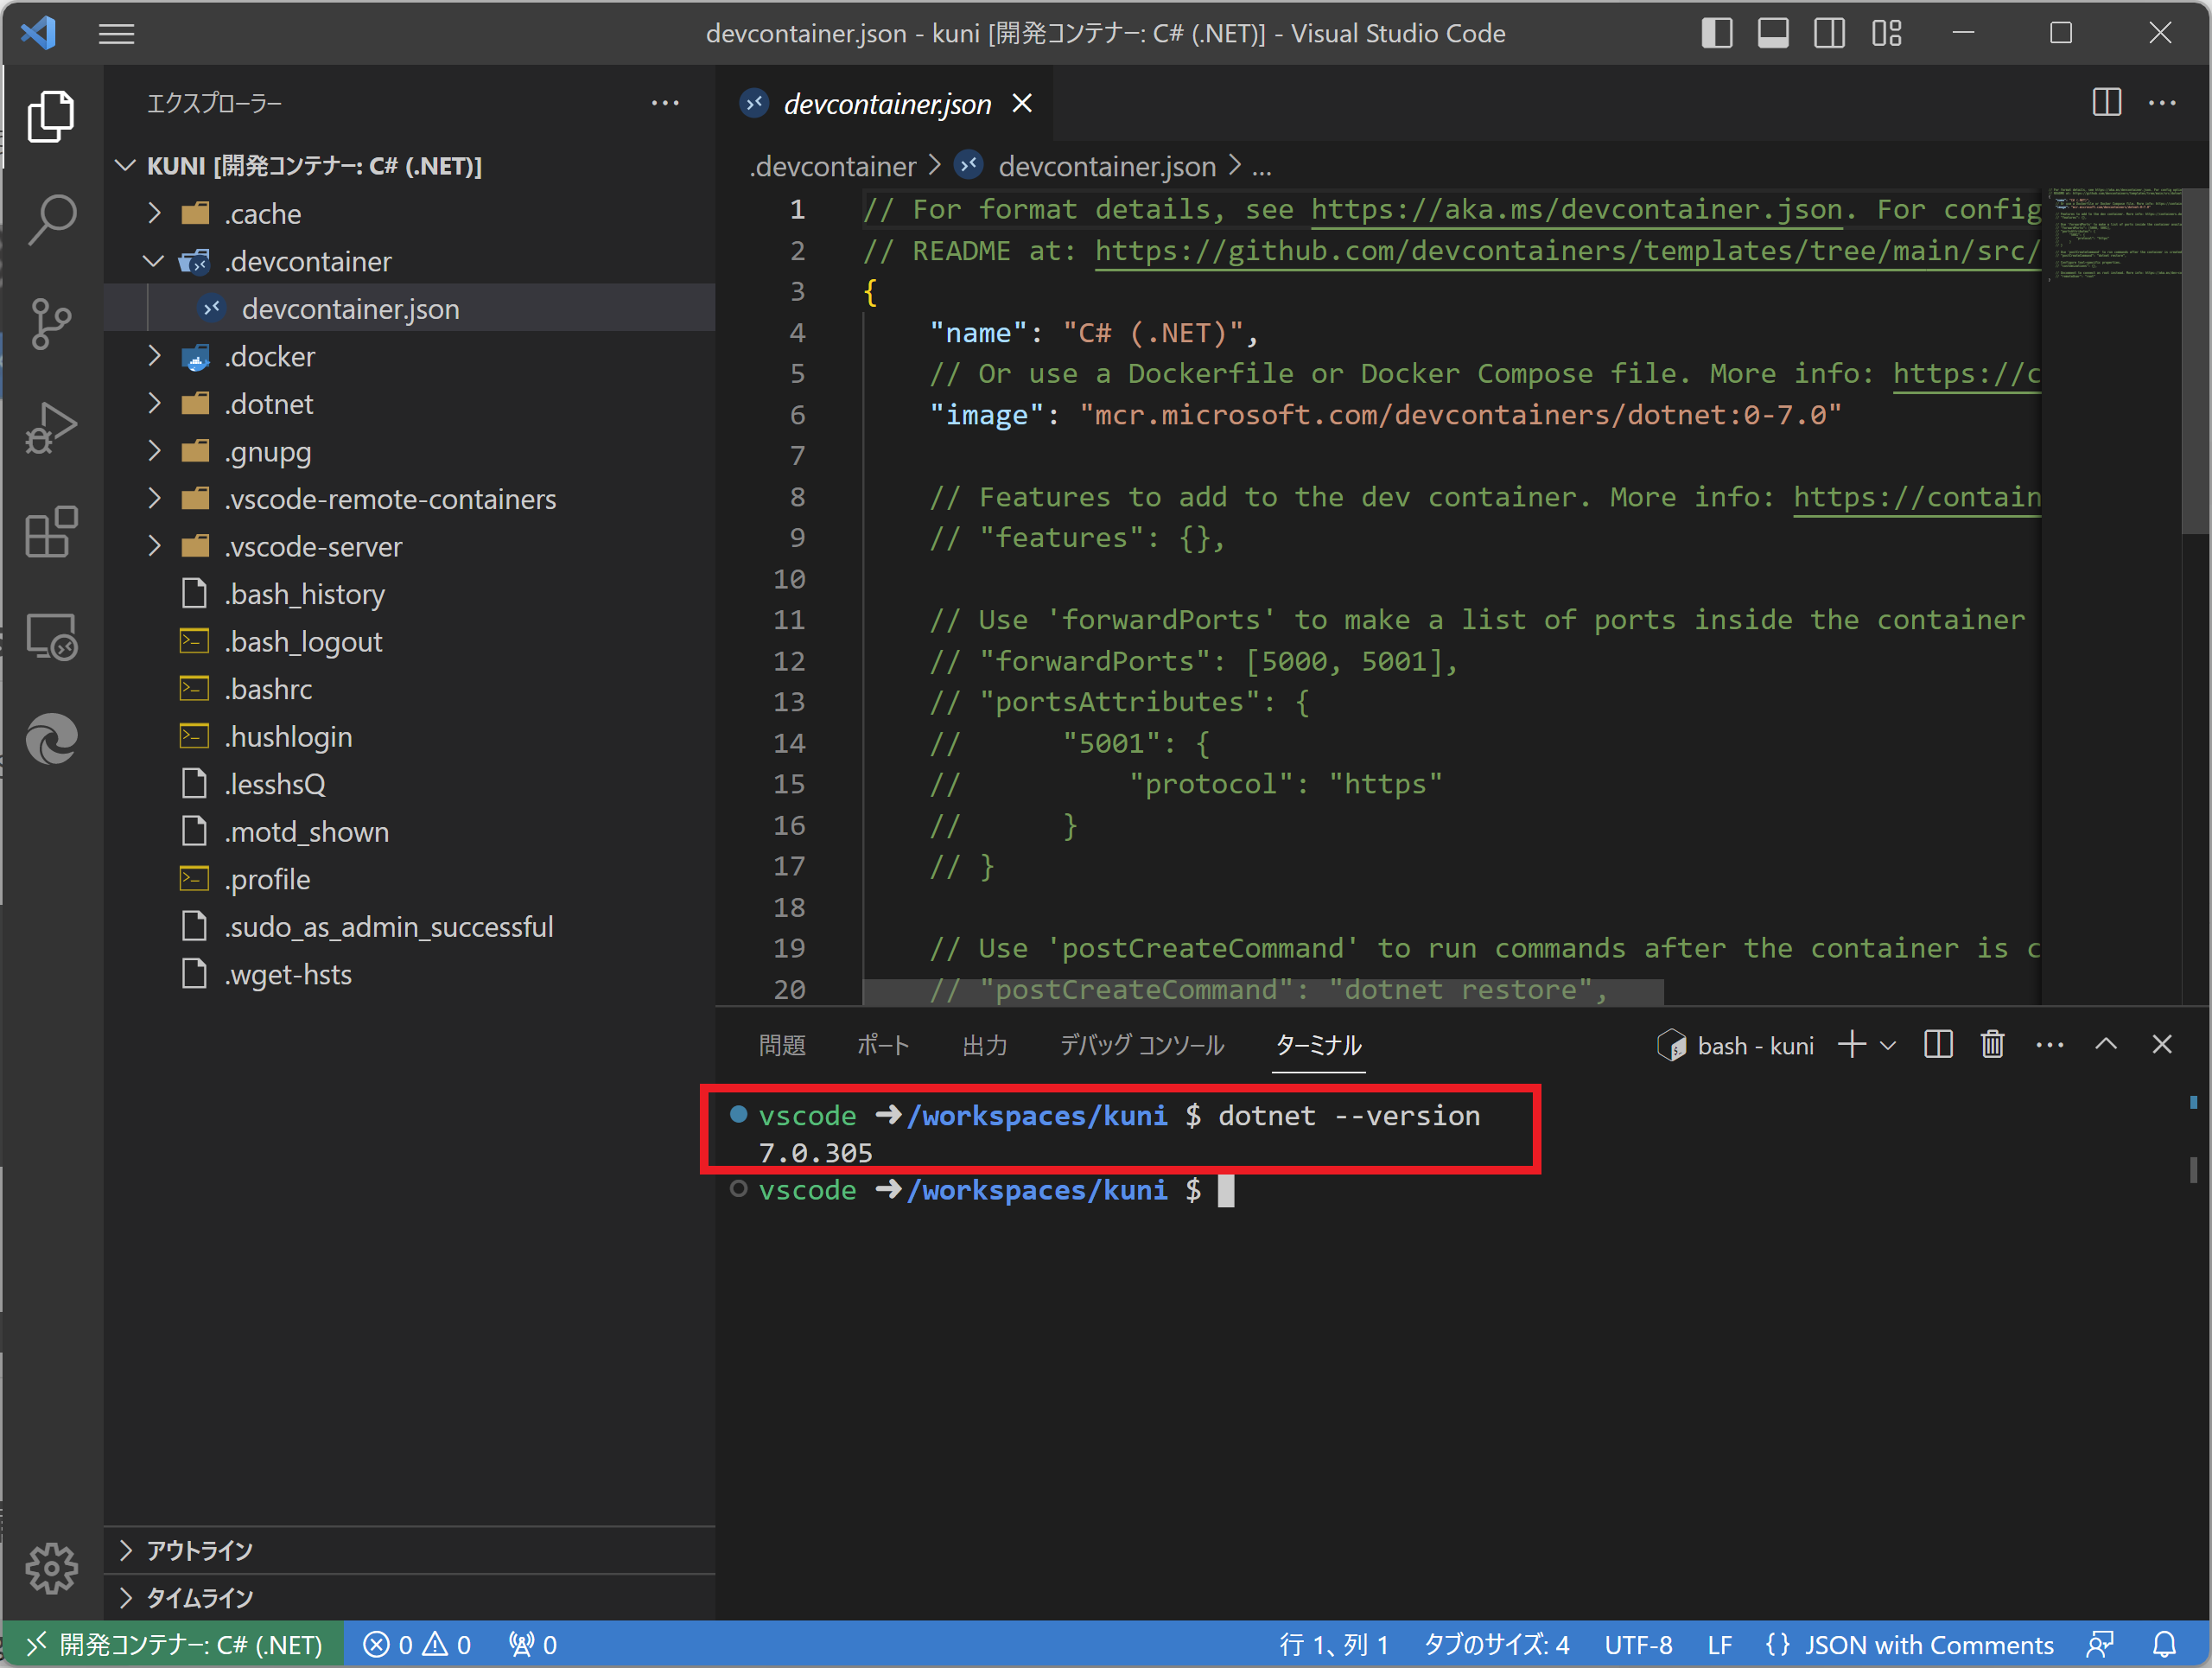Open the .wget-hsts file

(x=410, y=974)
